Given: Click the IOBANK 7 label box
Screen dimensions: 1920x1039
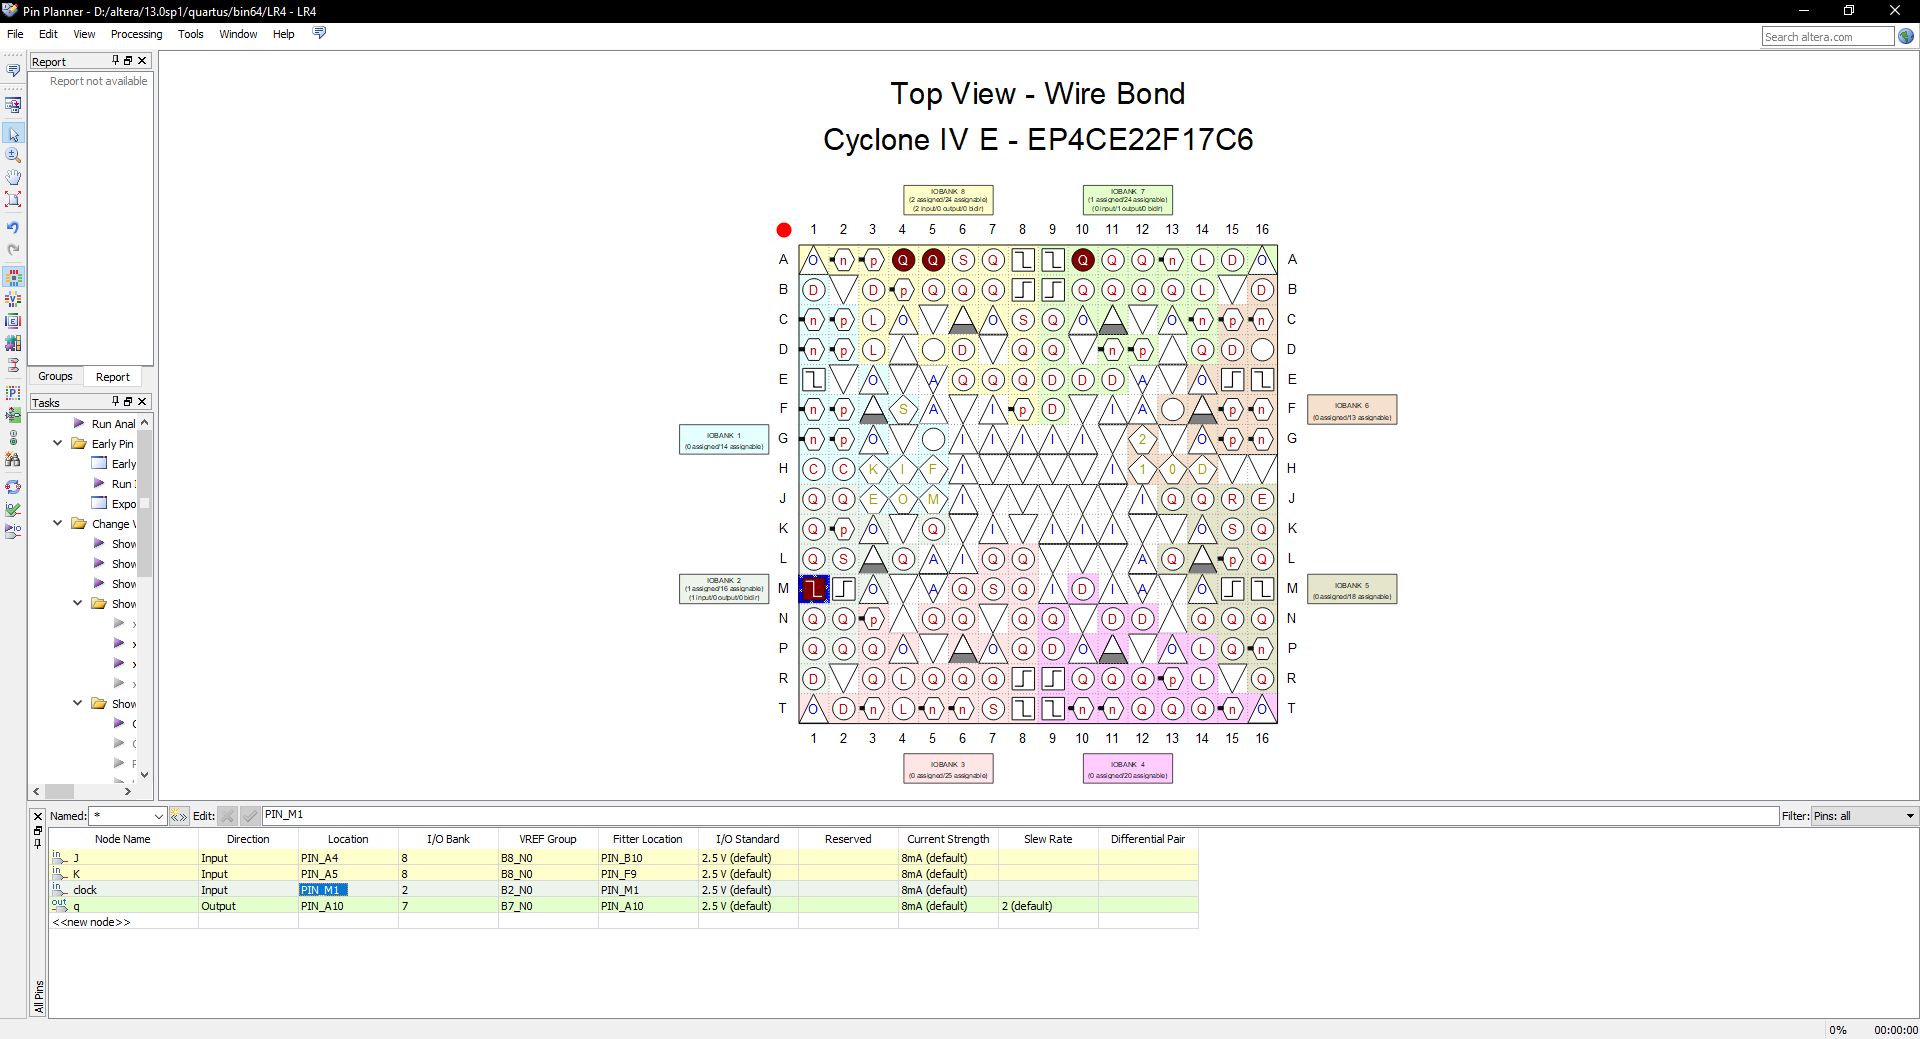Looking at the screenshot, I should [1128, 200].
